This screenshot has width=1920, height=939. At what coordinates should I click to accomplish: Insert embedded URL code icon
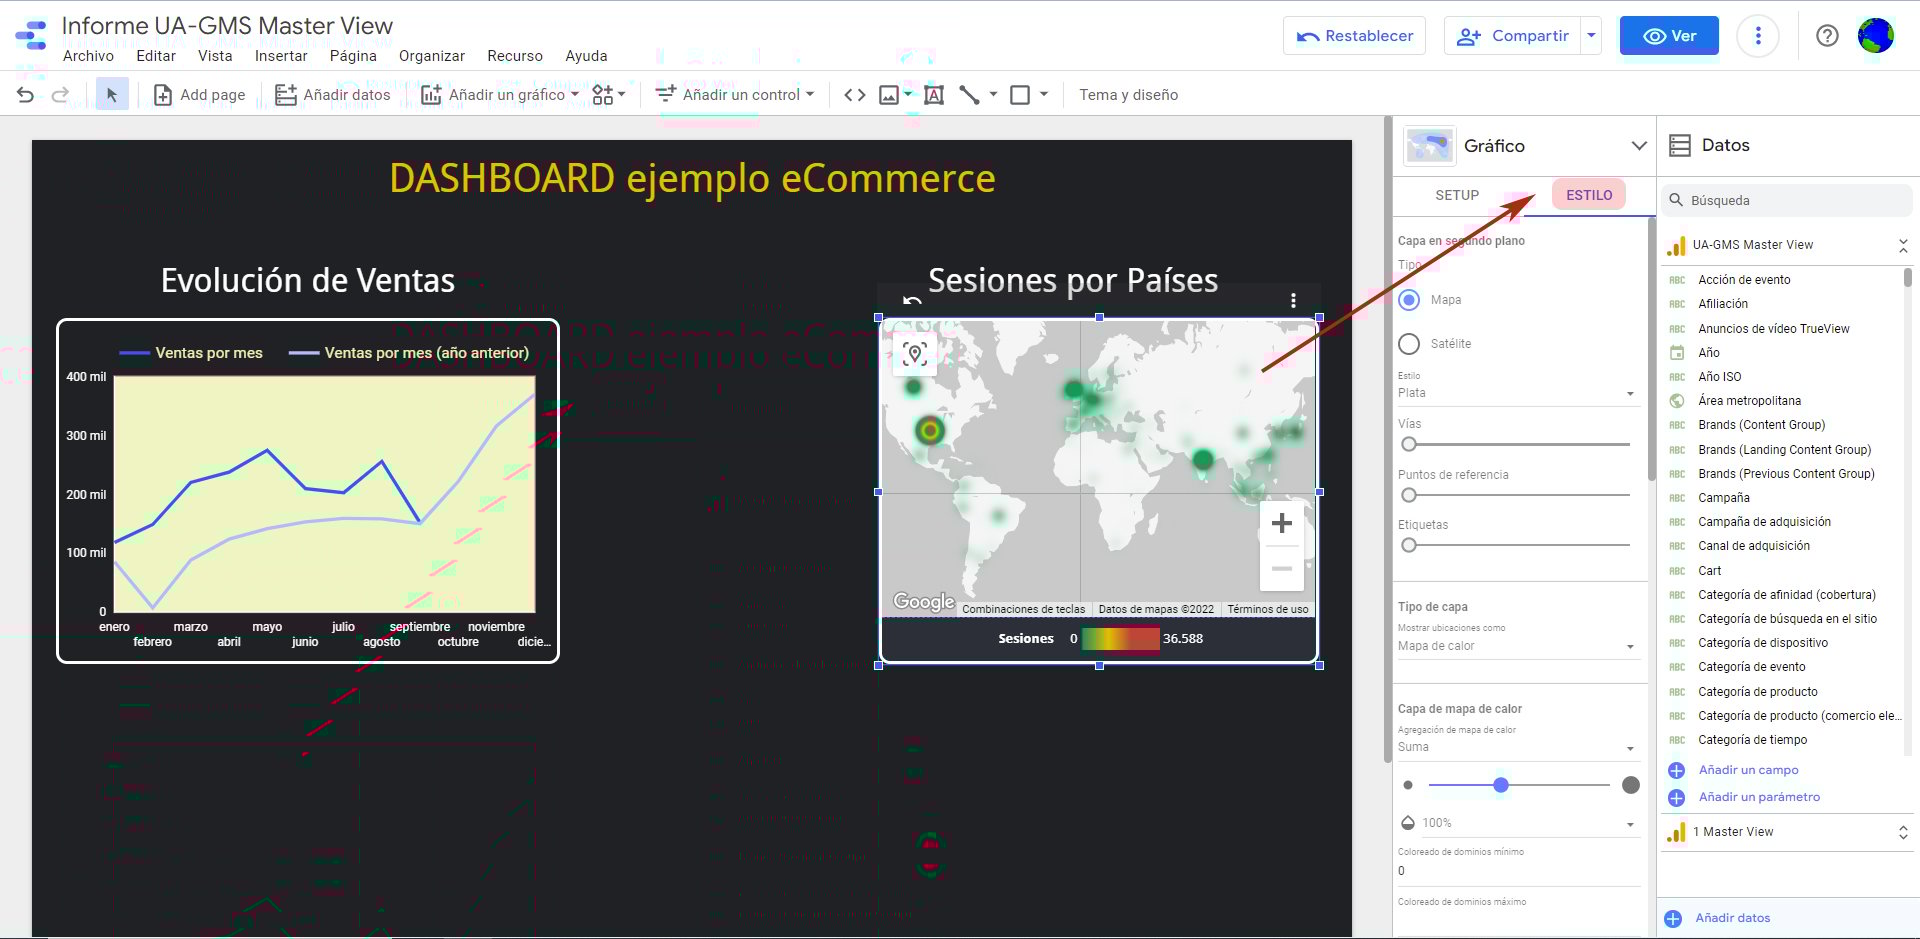(x=855, y=95)
